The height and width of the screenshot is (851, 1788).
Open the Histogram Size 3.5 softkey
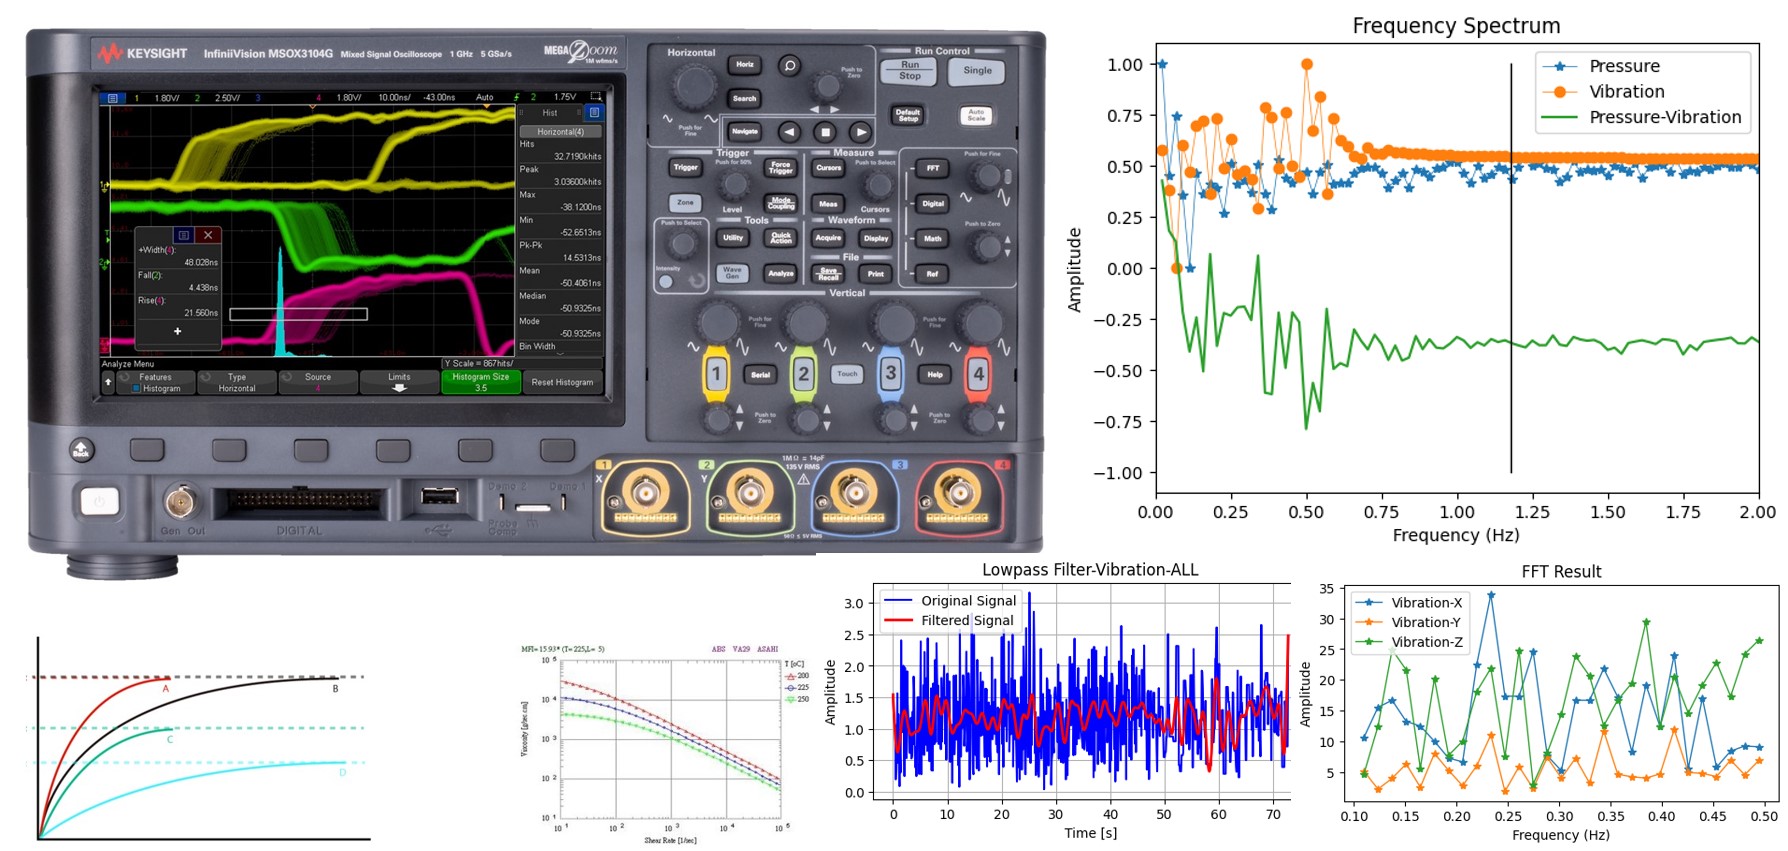481,382
